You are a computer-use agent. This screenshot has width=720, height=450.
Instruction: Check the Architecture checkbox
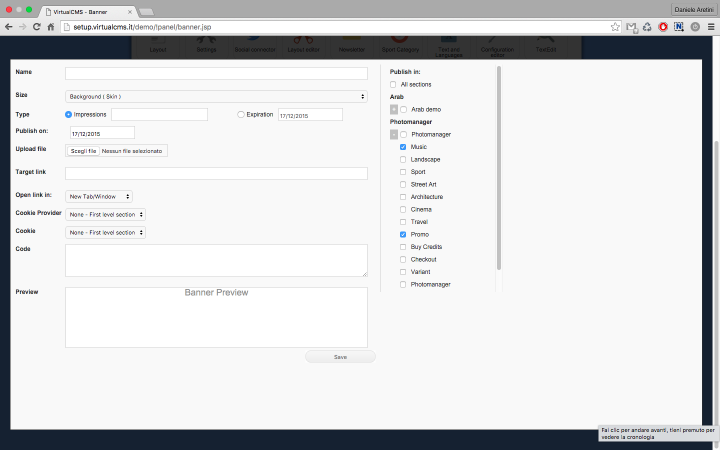(403, 197)
